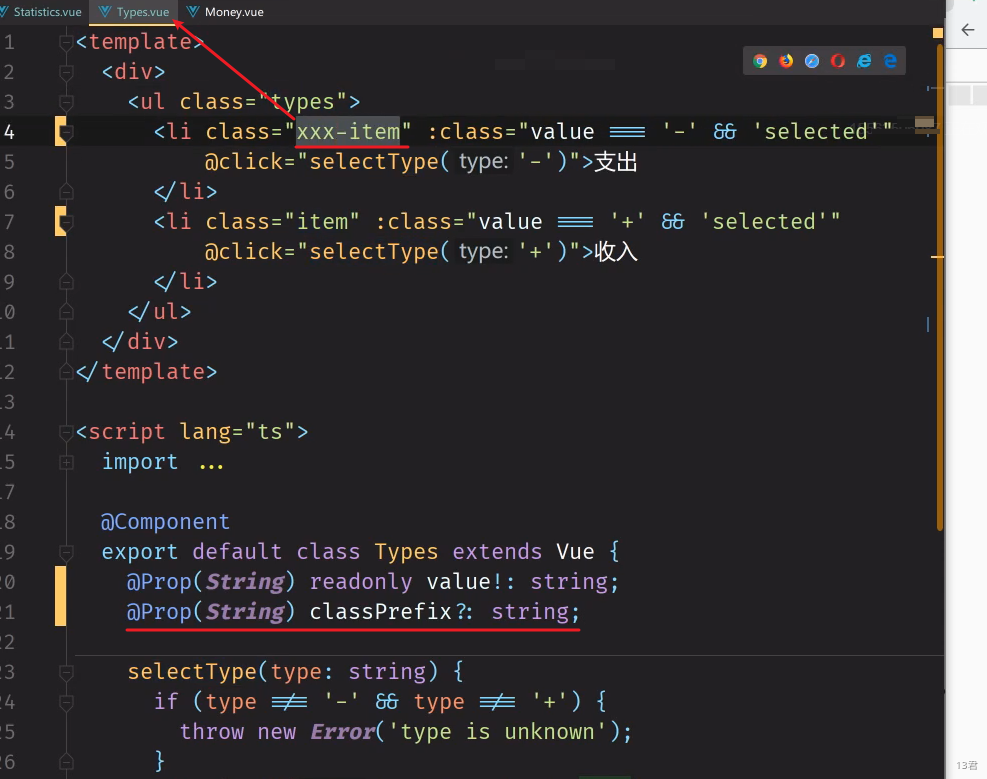This screenshot has height=779, width=987.
Task: Collapse the second li item block fold marker
Action: pos(66,222)
